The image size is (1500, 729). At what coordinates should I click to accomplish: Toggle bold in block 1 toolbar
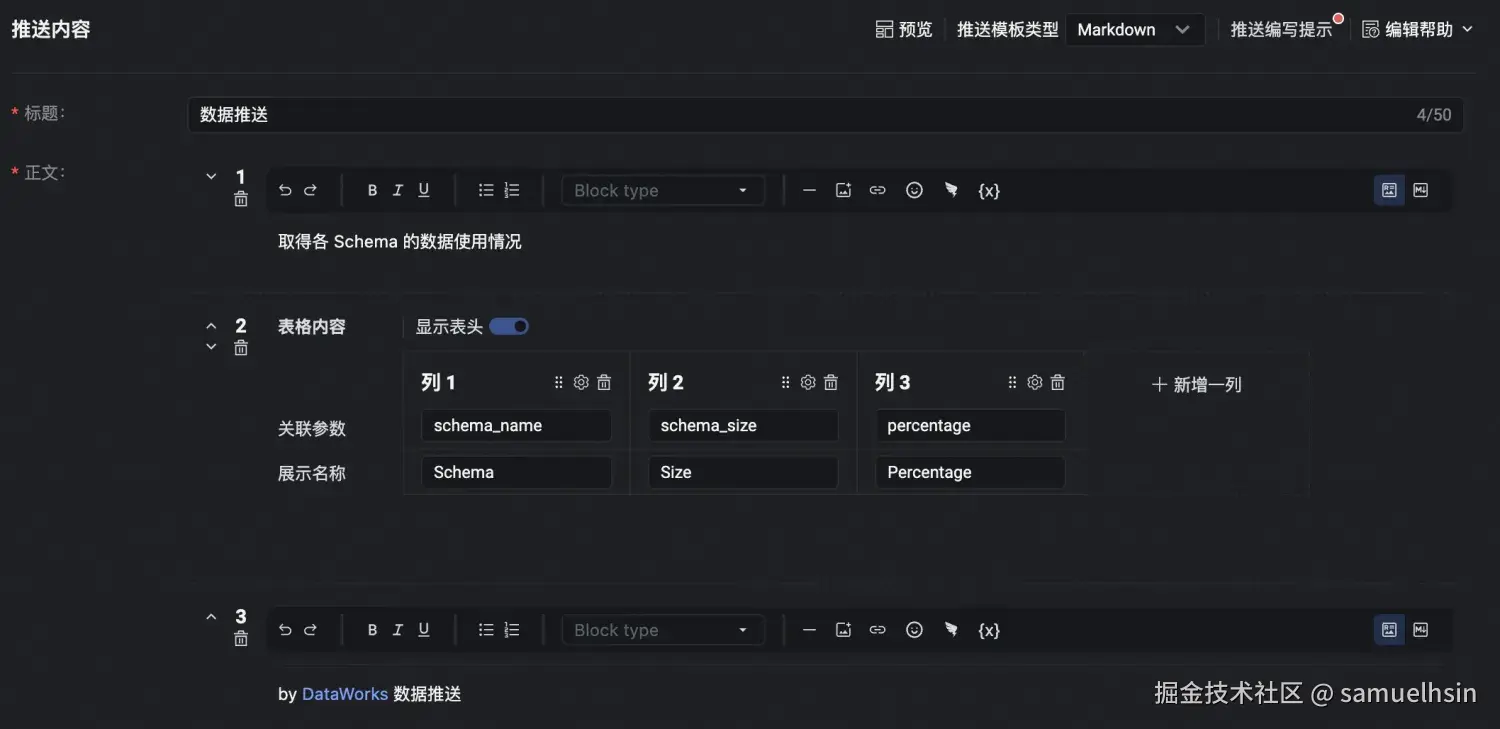372,190
